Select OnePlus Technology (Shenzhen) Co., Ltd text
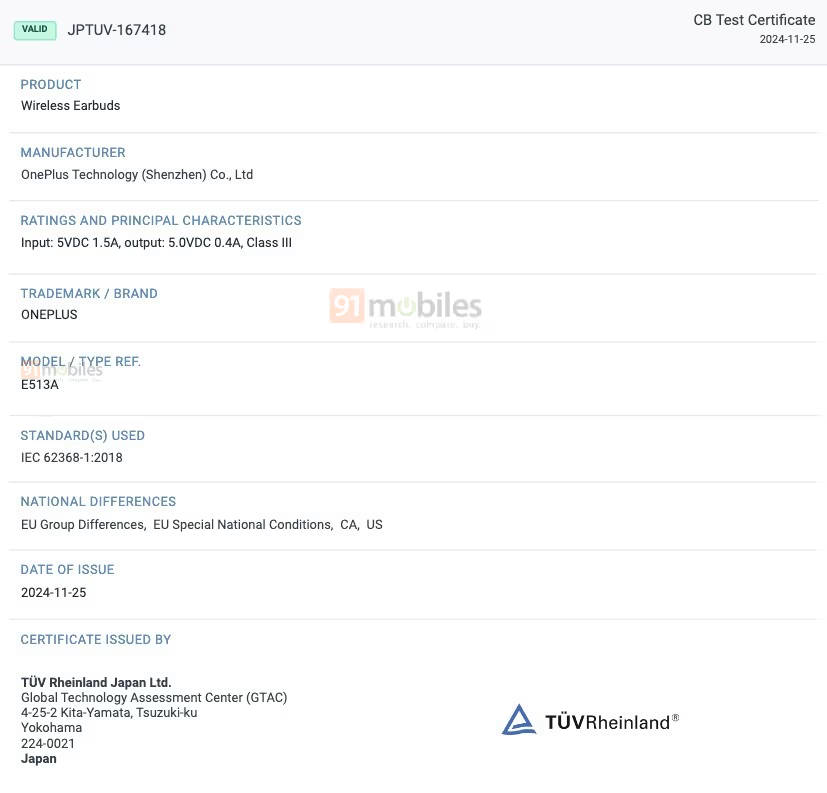Viewport: 827px width, 793px height. point(137,175)
